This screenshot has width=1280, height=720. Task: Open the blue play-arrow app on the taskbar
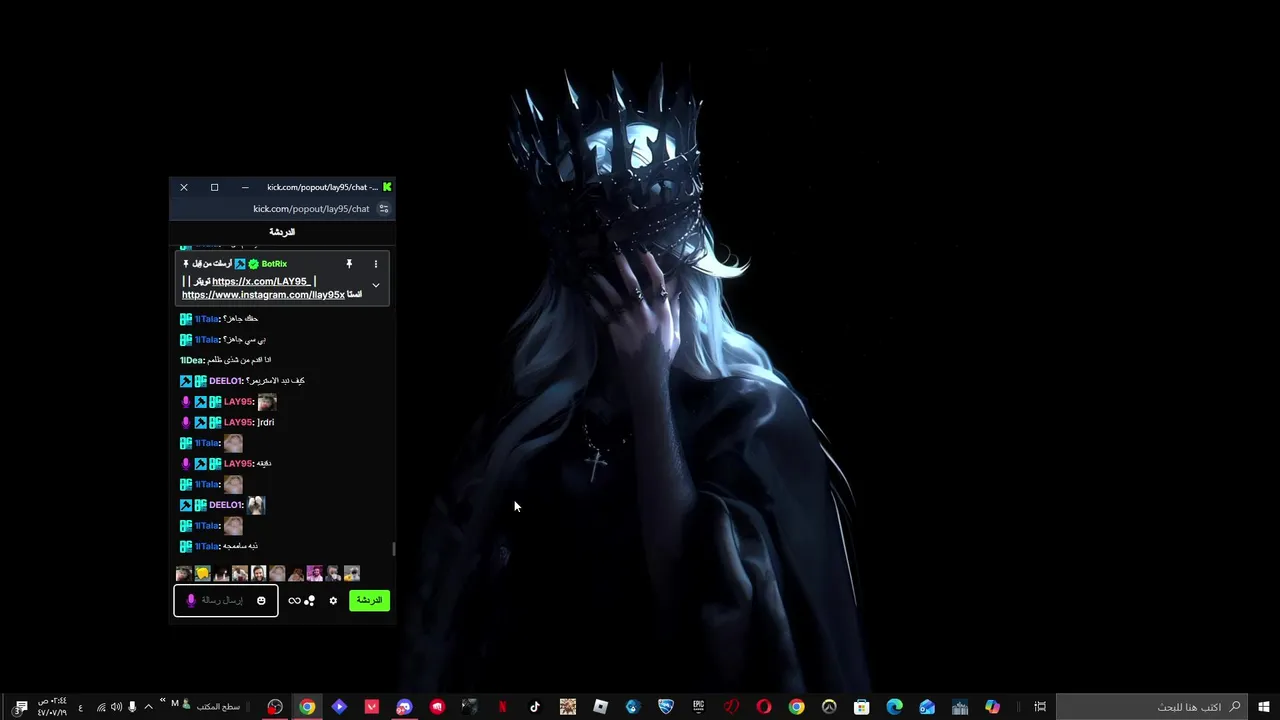coord(339,707)
